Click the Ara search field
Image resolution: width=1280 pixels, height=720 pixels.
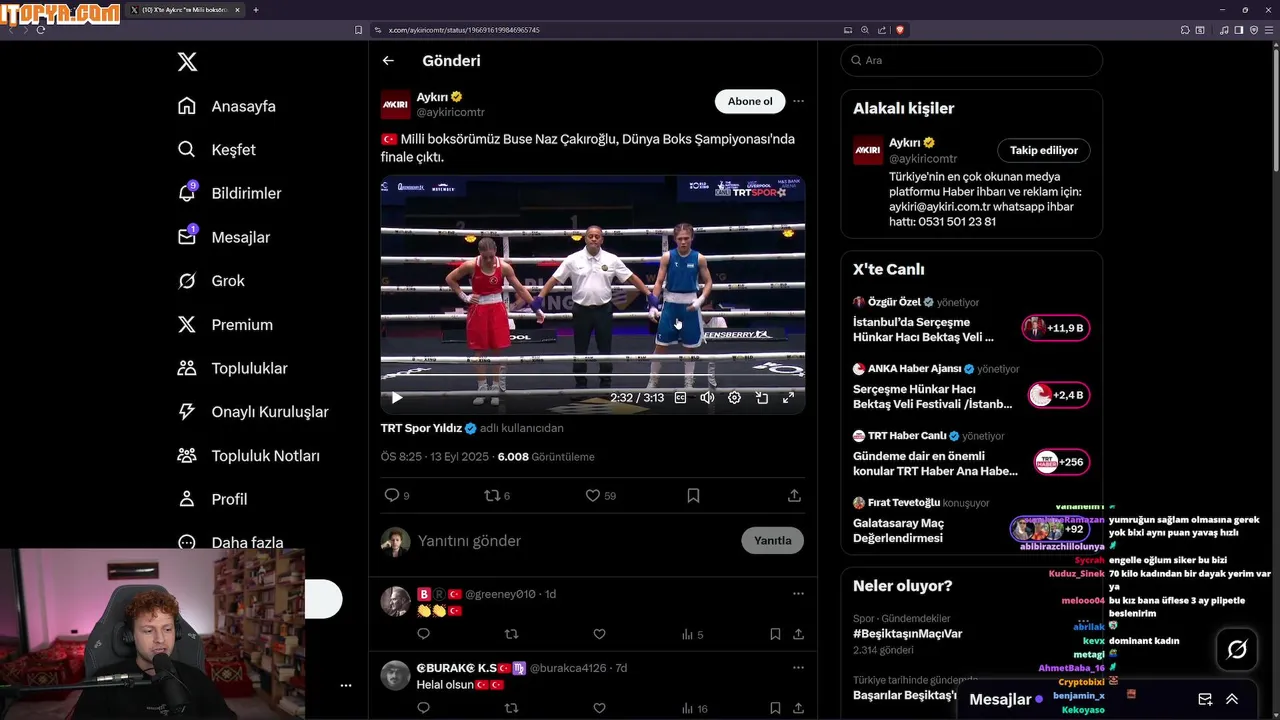[971, 60]
